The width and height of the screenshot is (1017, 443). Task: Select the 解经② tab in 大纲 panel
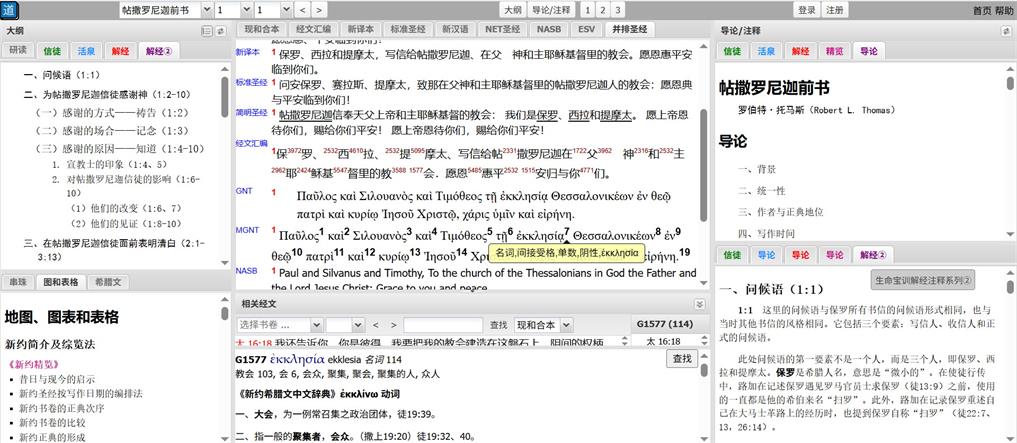coord(160,51)
